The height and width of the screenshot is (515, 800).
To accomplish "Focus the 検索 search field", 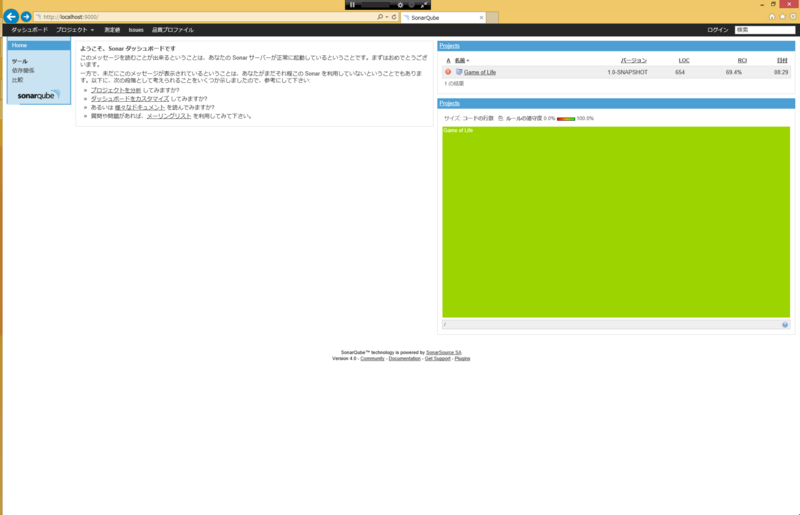I will click(x=764, y=30).
